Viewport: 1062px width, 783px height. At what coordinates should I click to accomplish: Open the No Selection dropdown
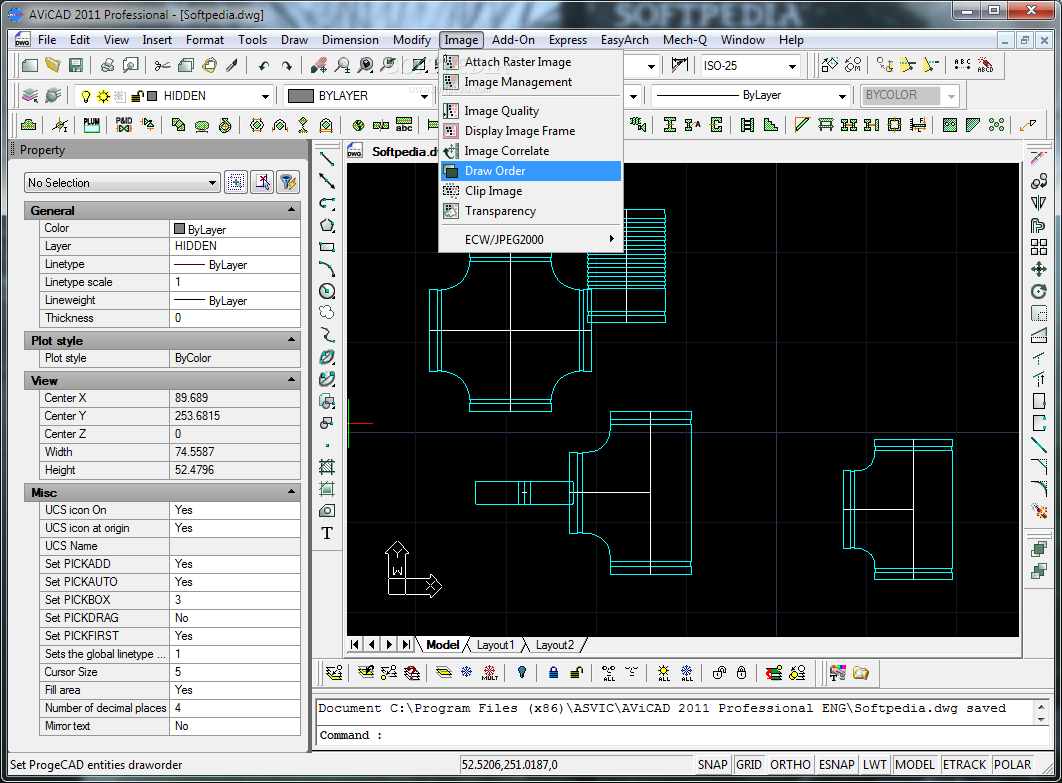[x=213, y=183]
